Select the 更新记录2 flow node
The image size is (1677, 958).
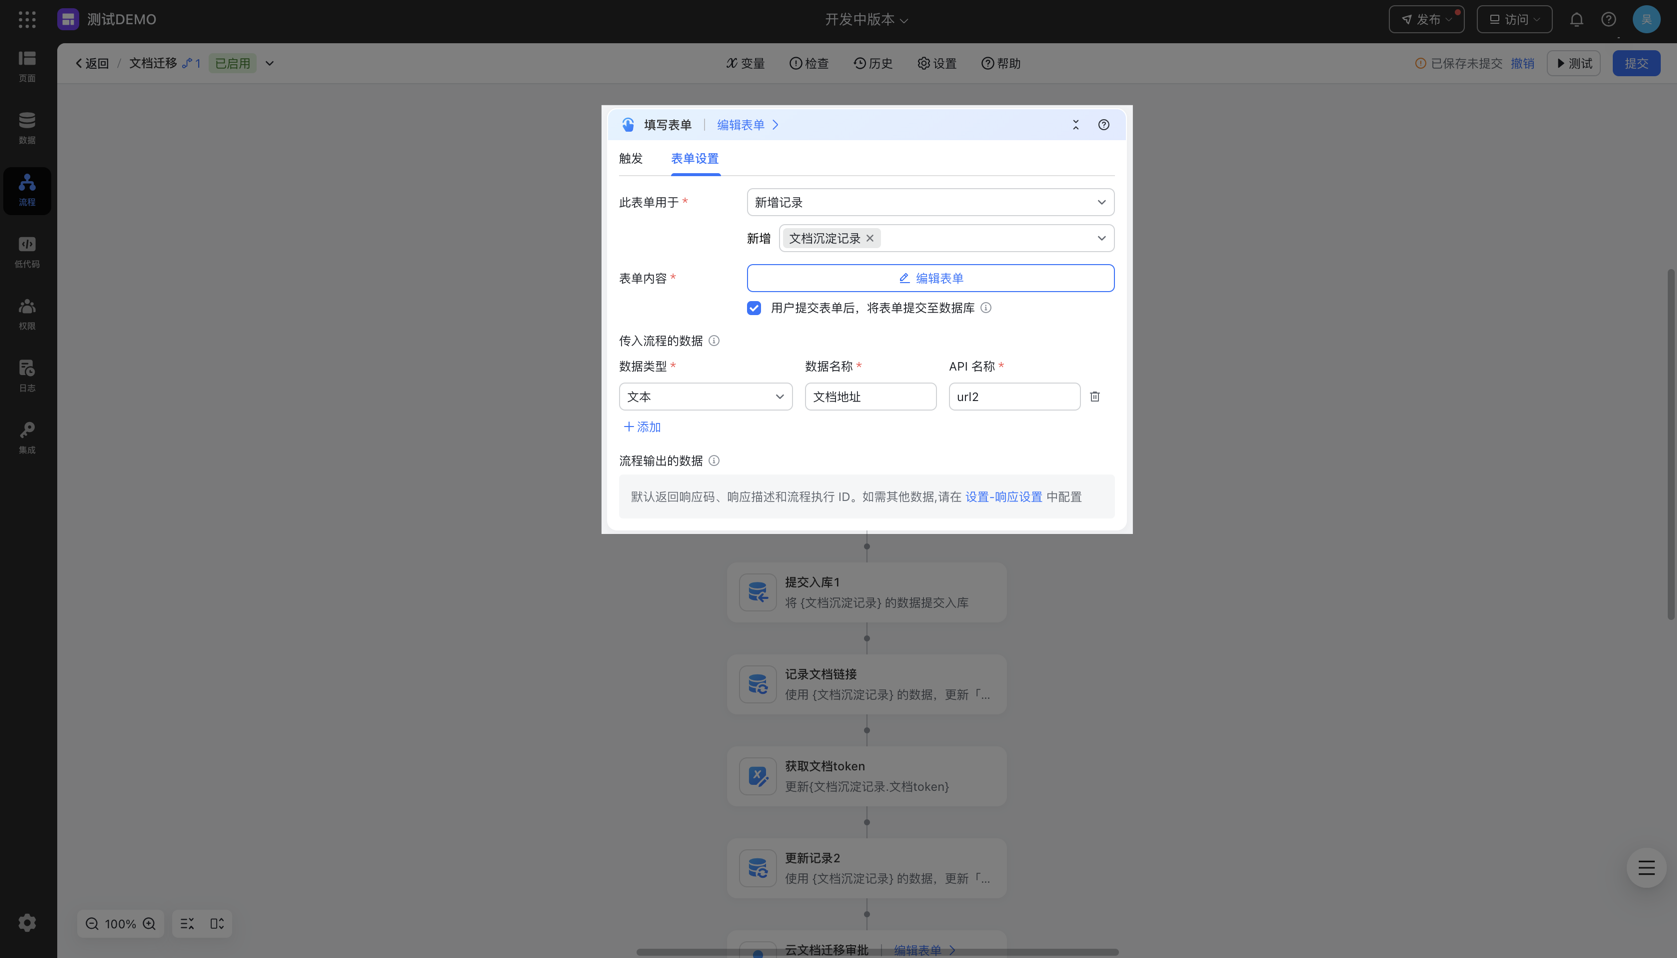(866, 868)
